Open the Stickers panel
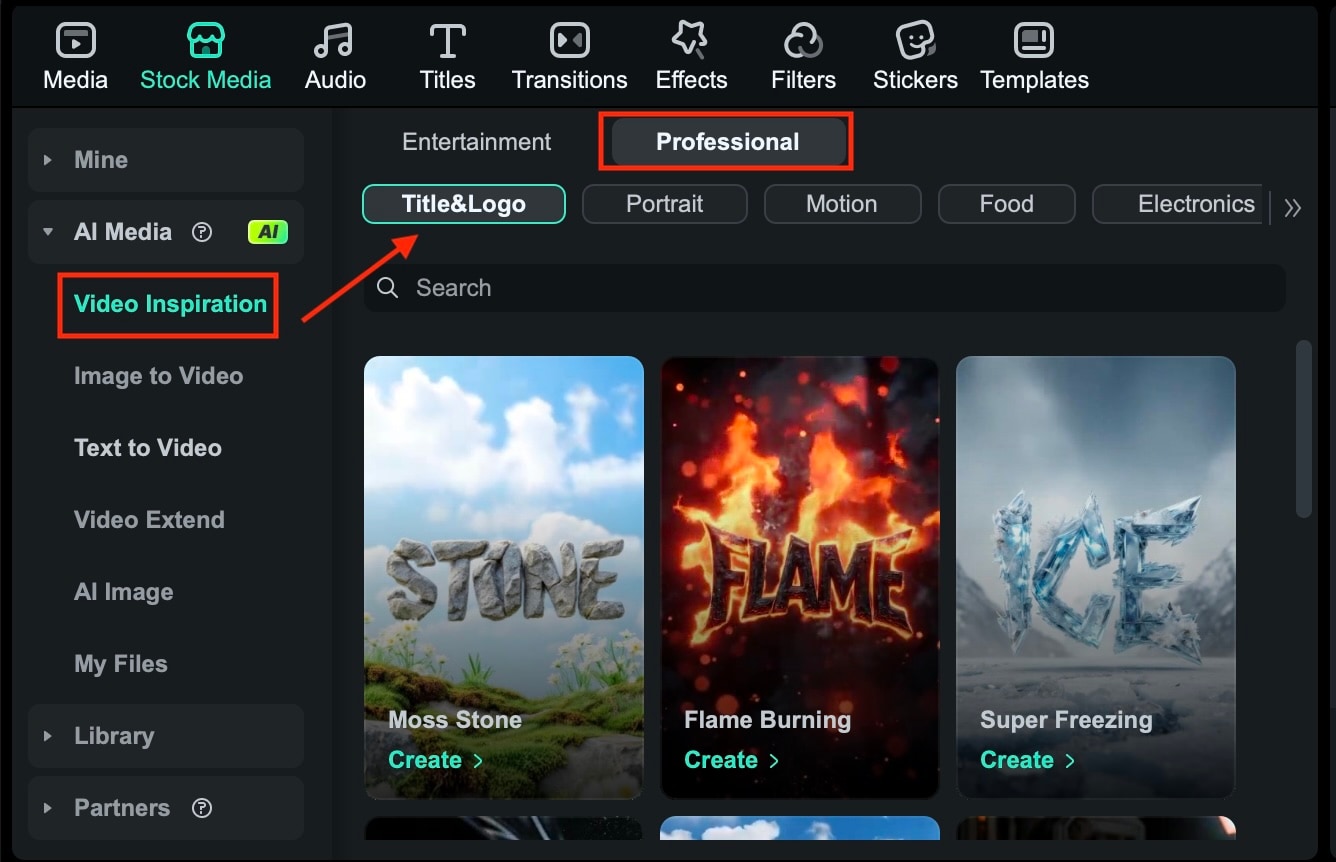This screenshot has height=862, width=1336. pyautogui.click(x=915, y=55)
